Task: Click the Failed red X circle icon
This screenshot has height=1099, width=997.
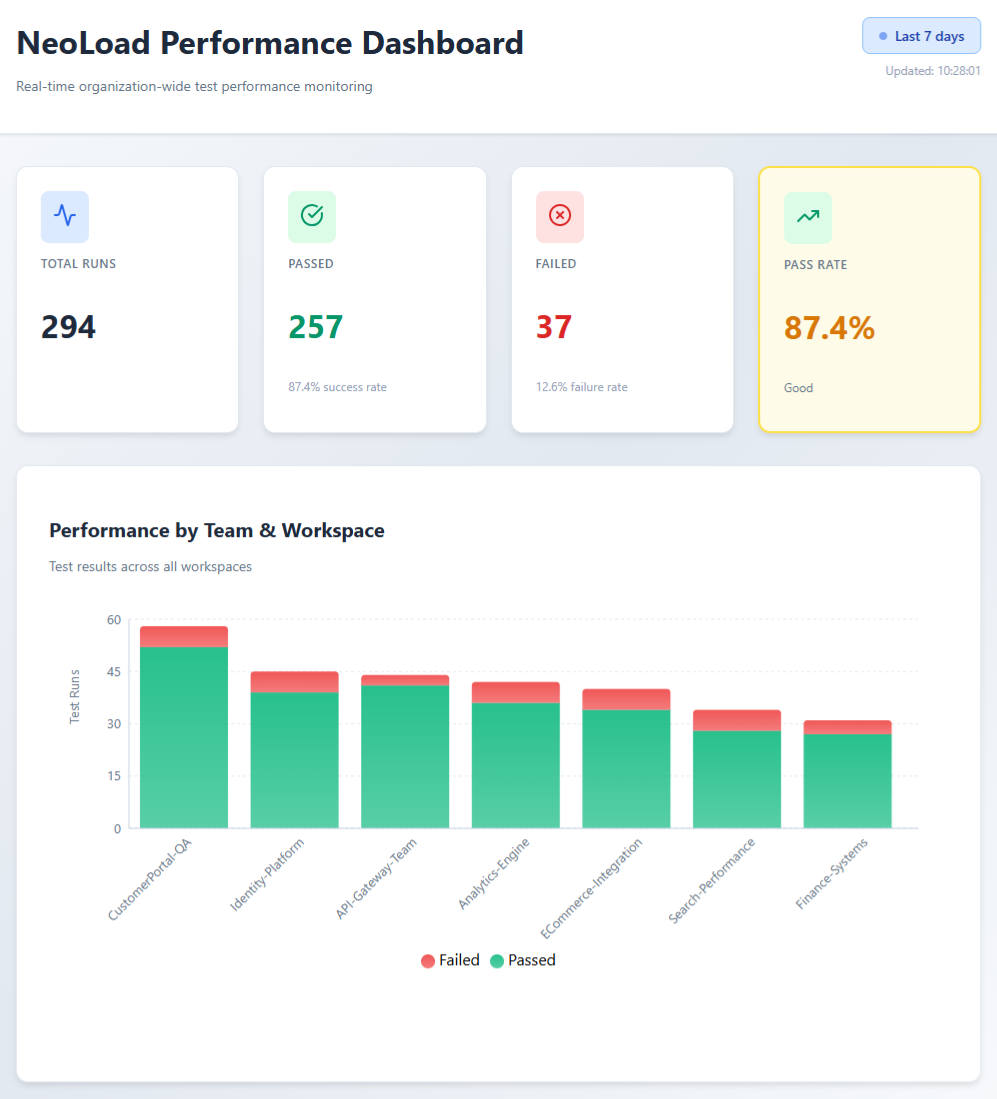Action: point(559,216)
